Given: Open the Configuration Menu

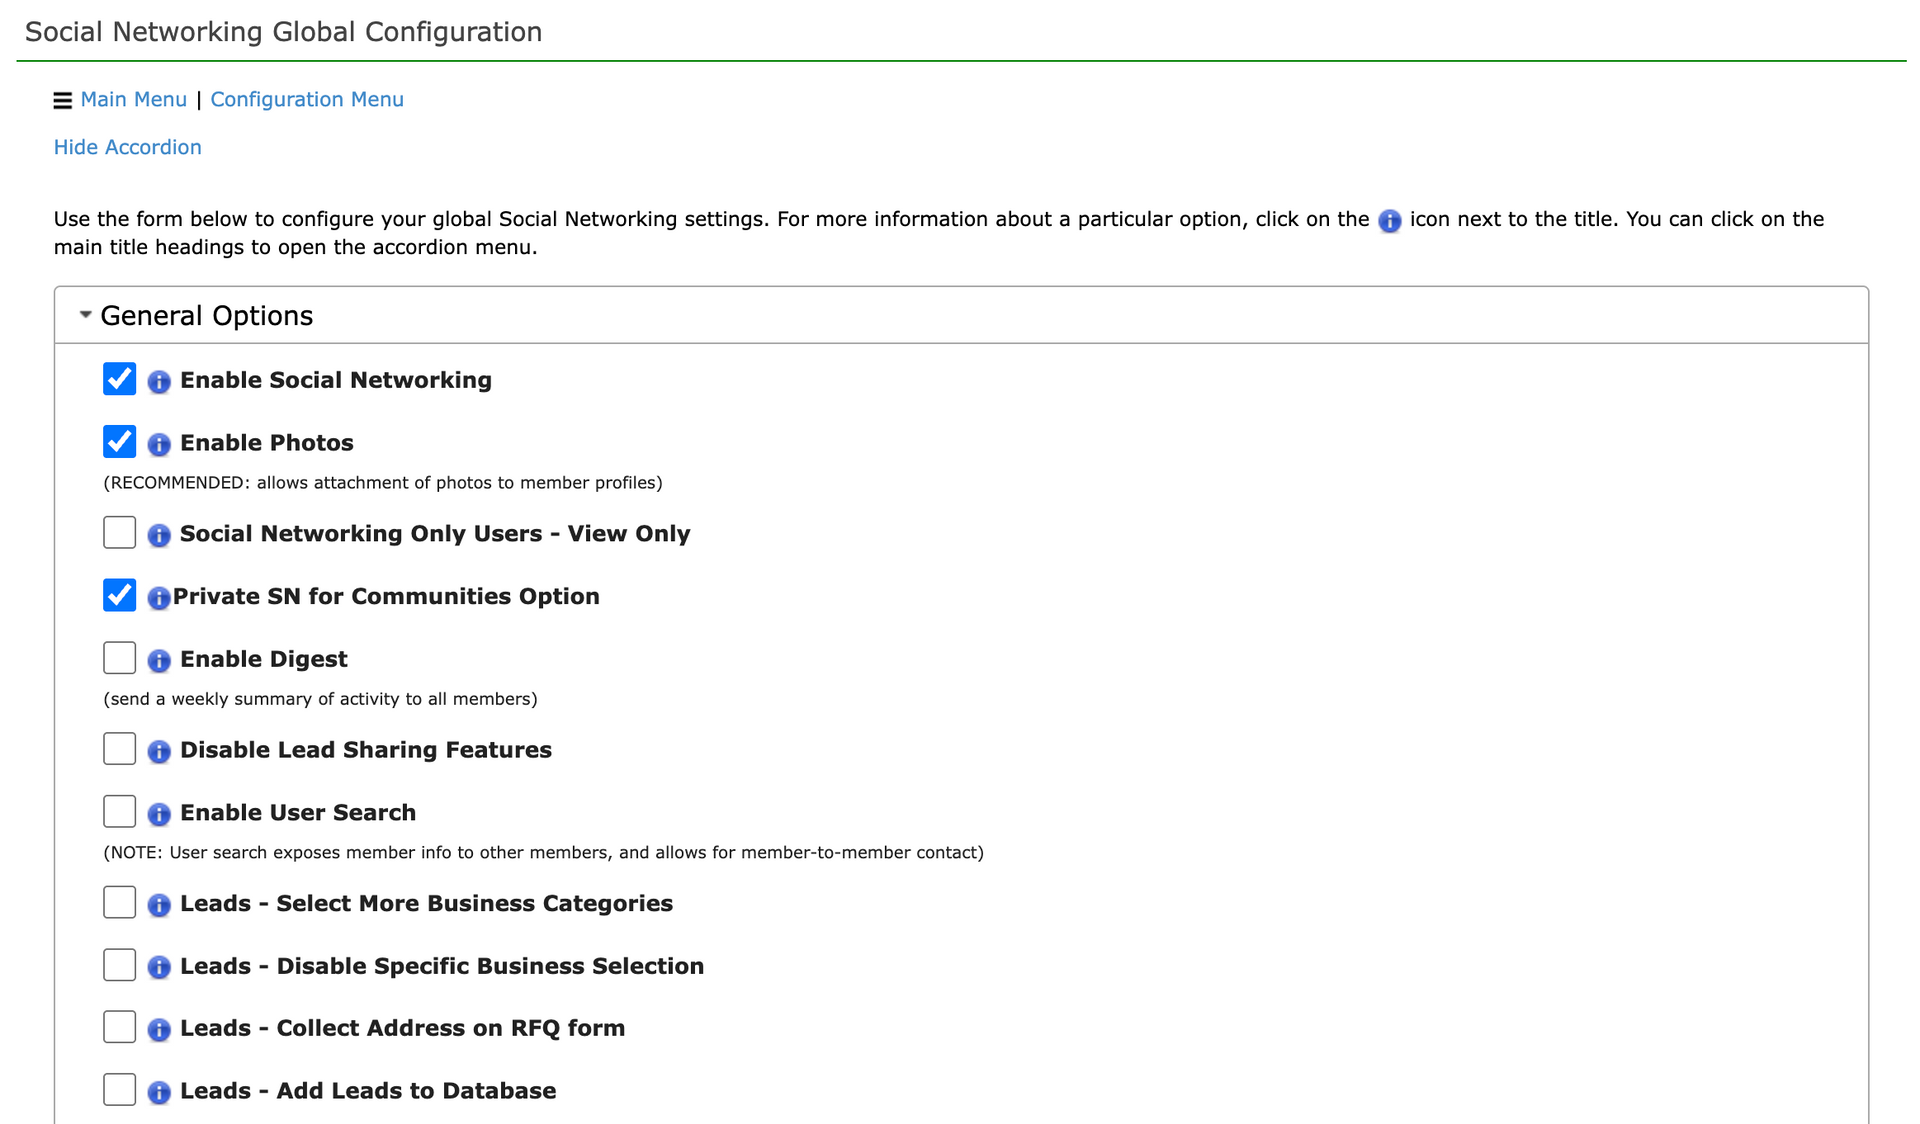Looking at the screenshot, I should (307, 99).
